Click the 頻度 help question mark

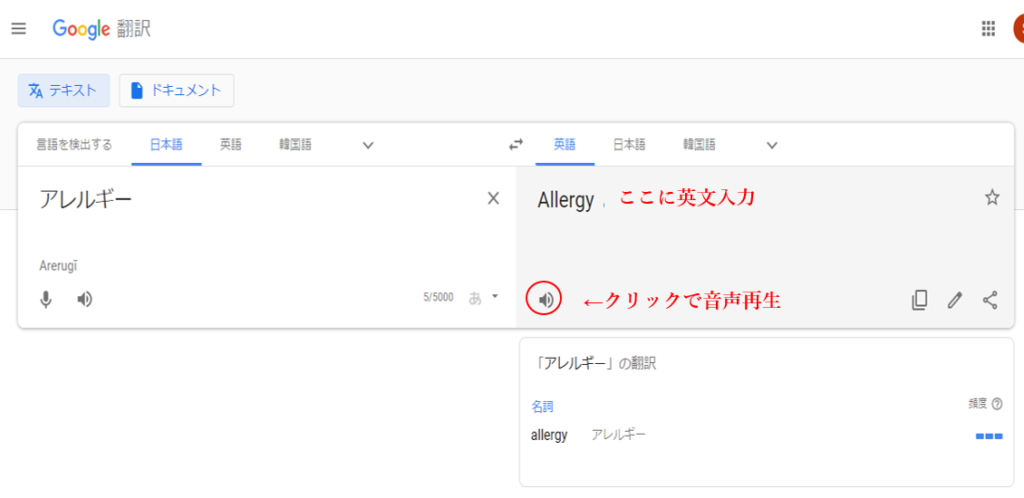(997, 404)
